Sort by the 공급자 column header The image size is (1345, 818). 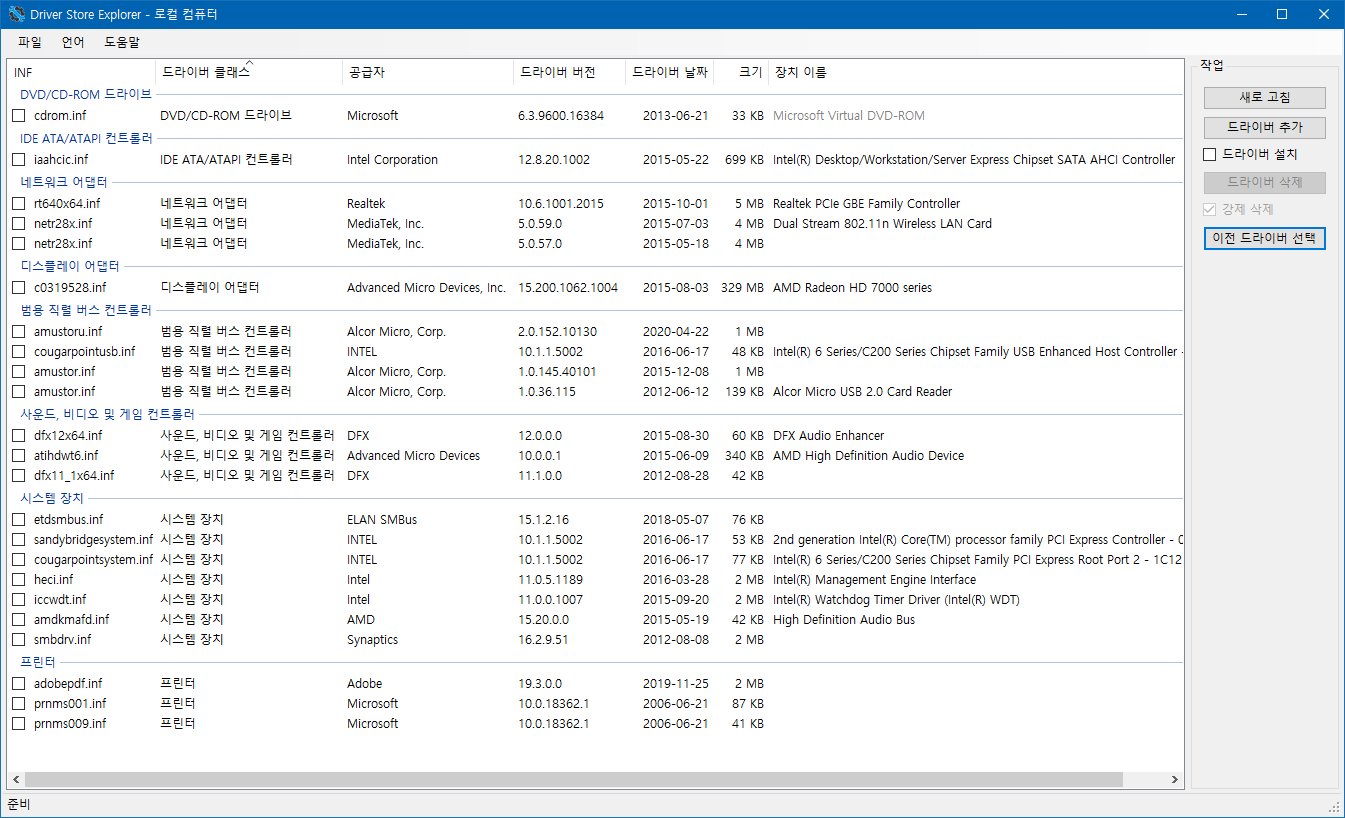pos(428,72)
